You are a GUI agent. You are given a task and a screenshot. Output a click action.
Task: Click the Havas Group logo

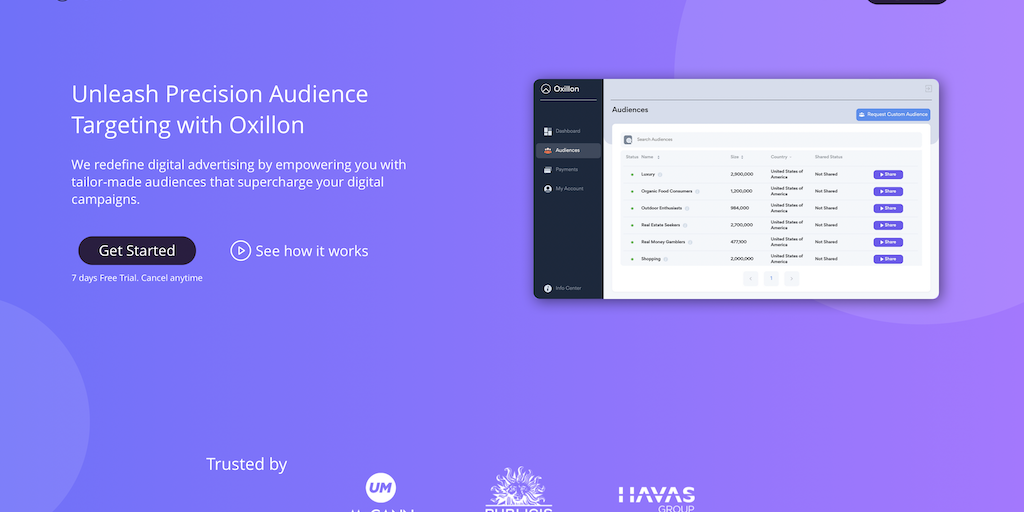[656, 499]
